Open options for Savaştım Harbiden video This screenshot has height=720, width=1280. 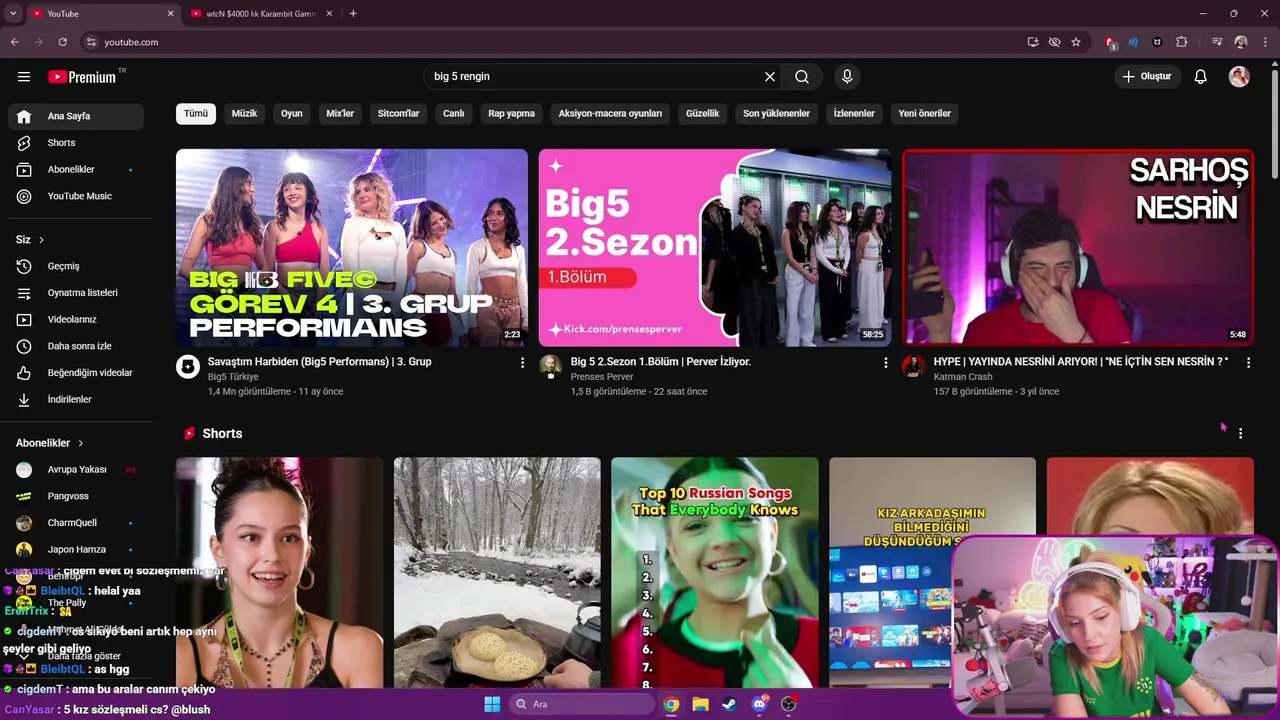tap(522, 363)
